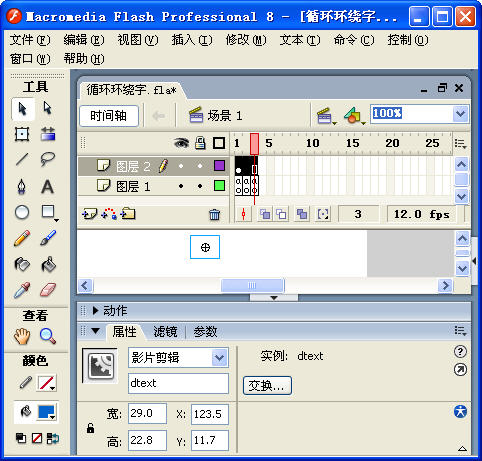The width and height of the screenshot is (482, 461).
Task: Click the No Color icon
Action: (x=37, y=438)
